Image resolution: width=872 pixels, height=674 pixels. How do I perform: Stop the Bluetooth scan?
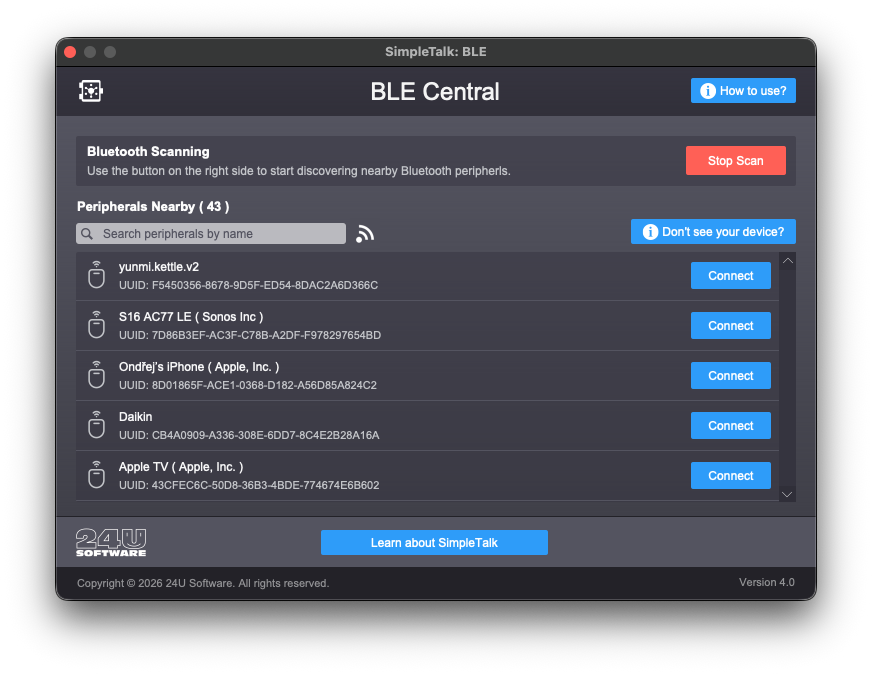click(735, 161)
